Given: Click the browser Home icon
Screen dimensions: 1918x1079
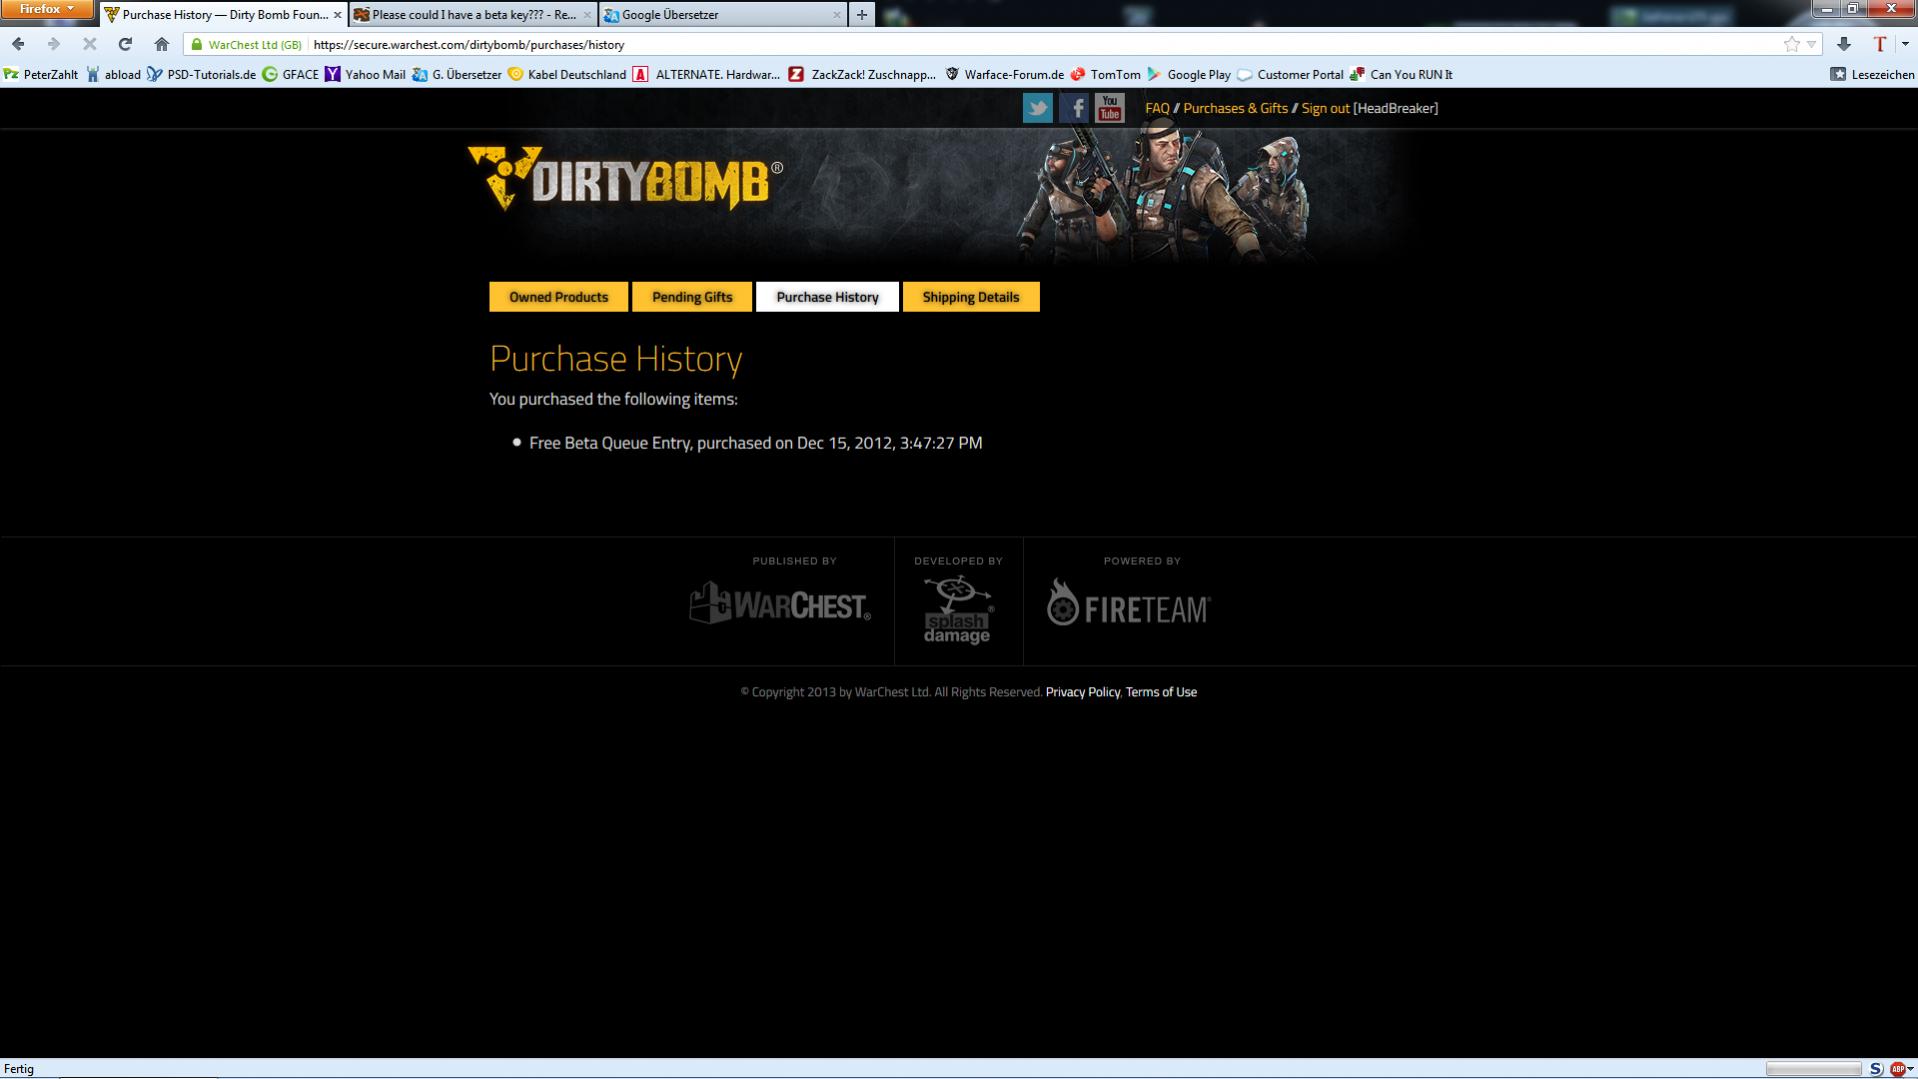Looking at the screenshot, I should (162, 44).
